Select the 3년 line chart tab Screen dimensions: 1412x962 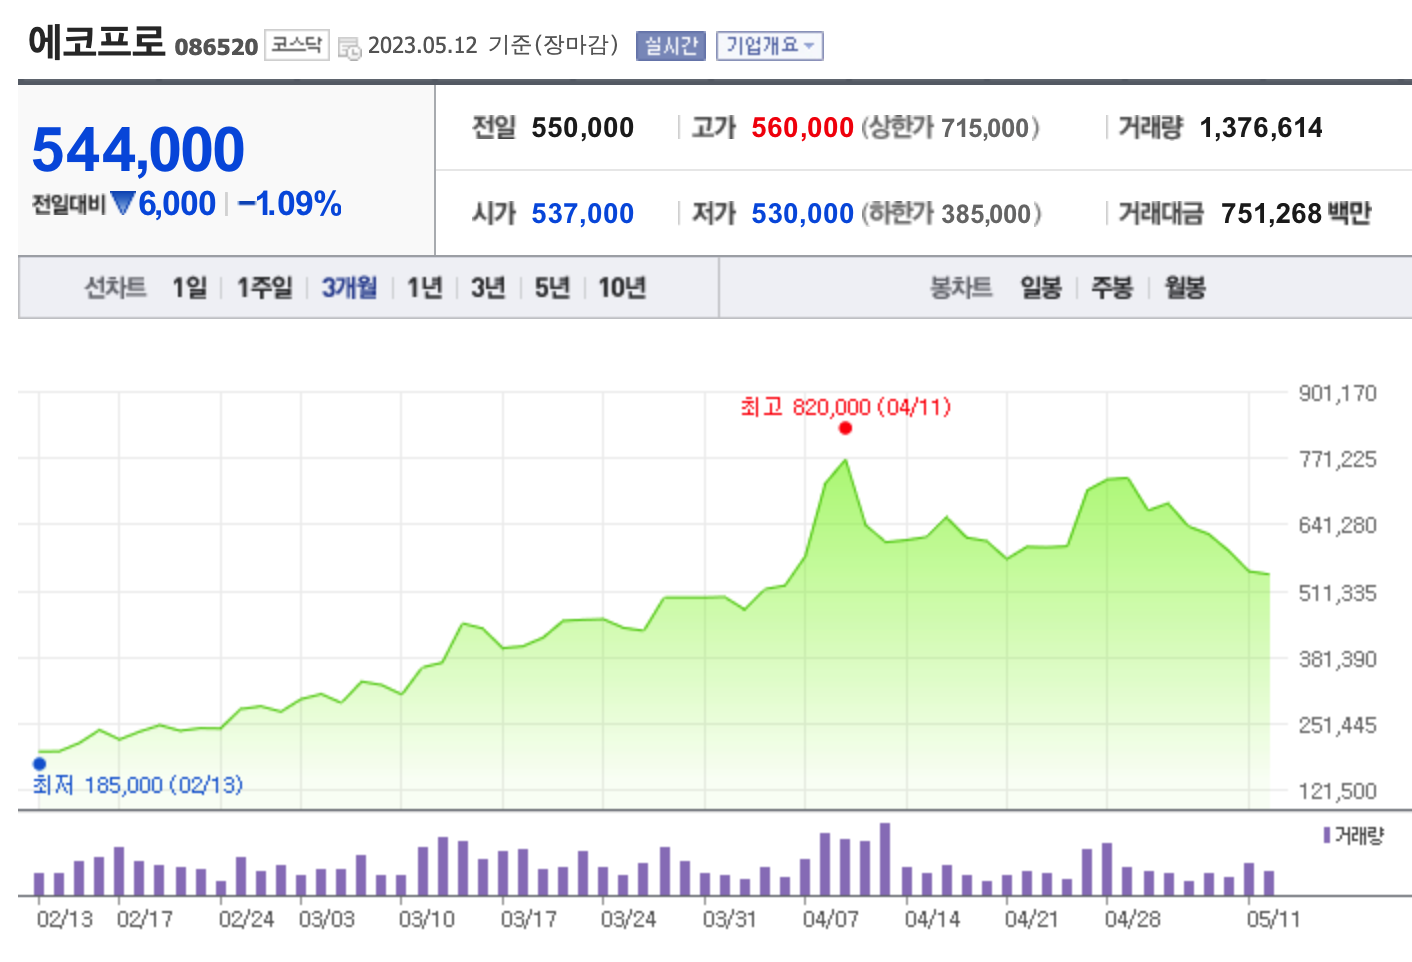point(488,288)
